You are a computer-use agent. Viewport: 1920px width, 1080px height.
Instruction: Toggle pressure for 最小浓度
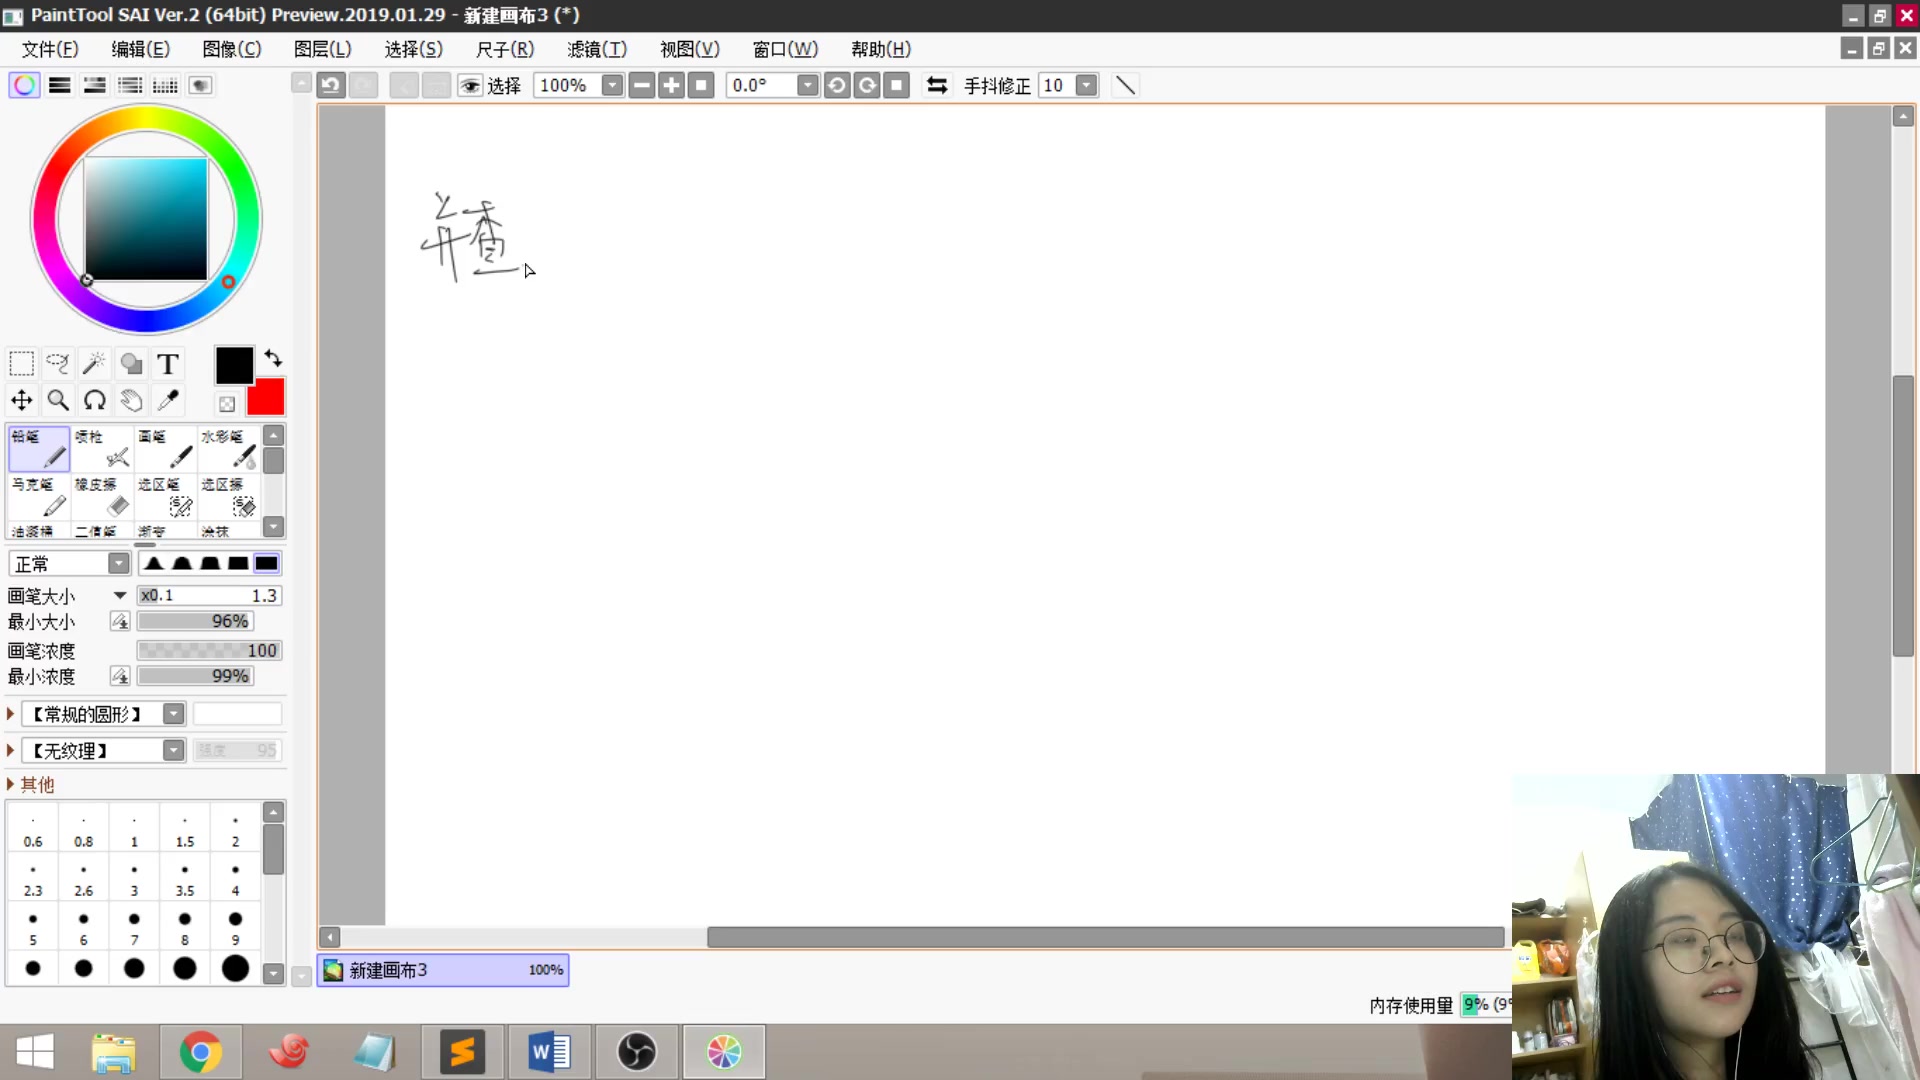click(x=120, y=677)
